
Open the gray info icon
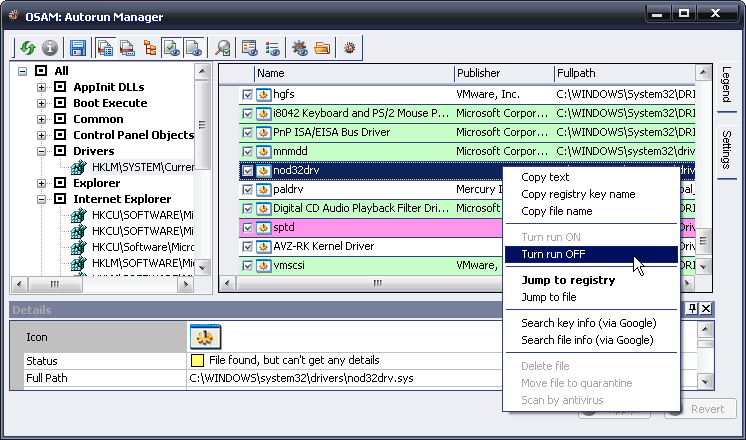50,48
